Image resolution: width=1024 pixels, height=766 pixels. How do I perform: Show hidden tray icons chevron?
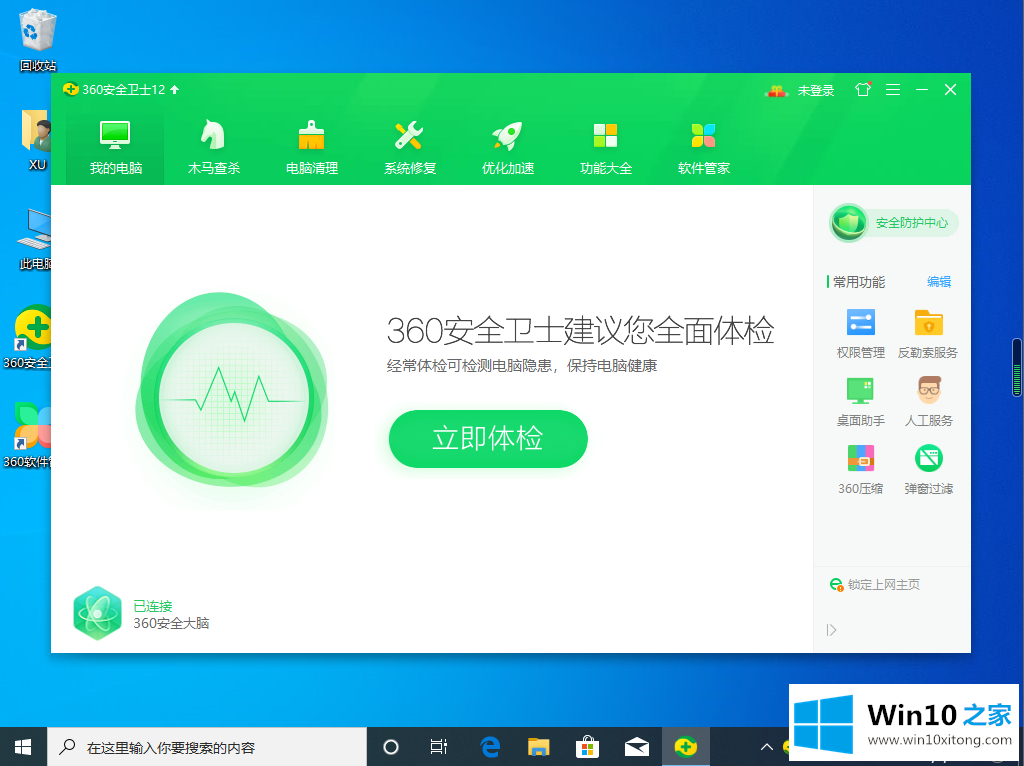(x=767, y=746)
